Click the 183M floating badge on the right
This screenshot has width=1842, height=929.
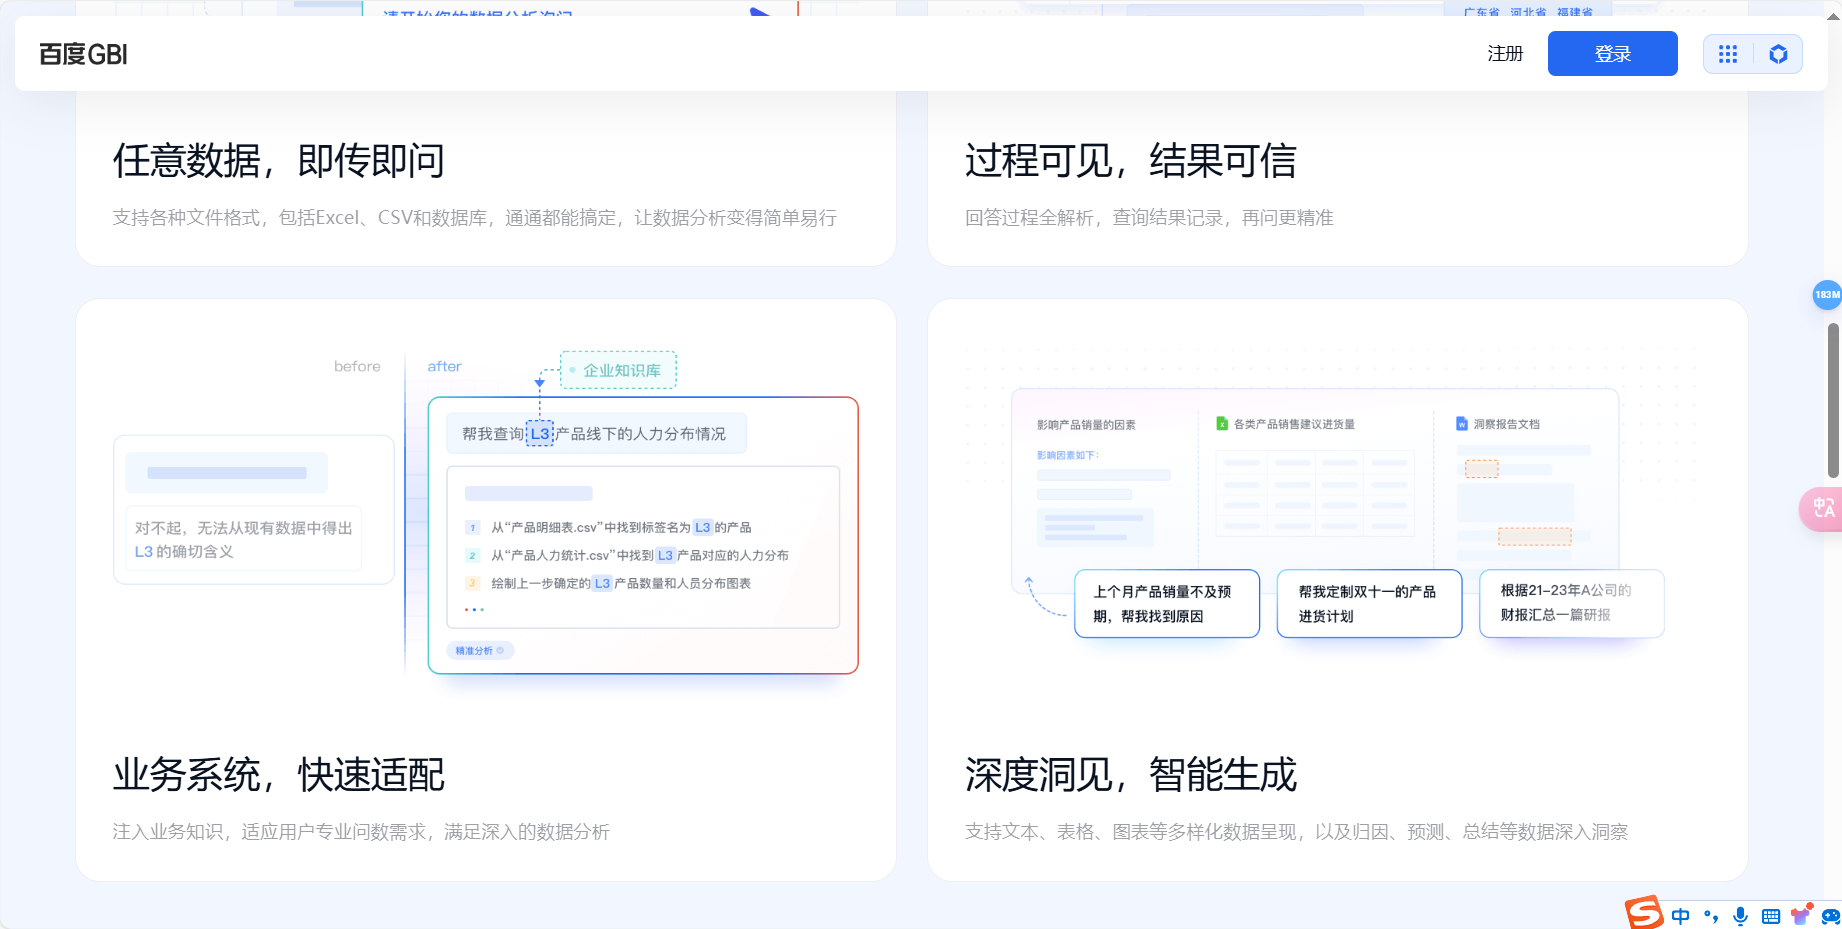point(1824,295)
